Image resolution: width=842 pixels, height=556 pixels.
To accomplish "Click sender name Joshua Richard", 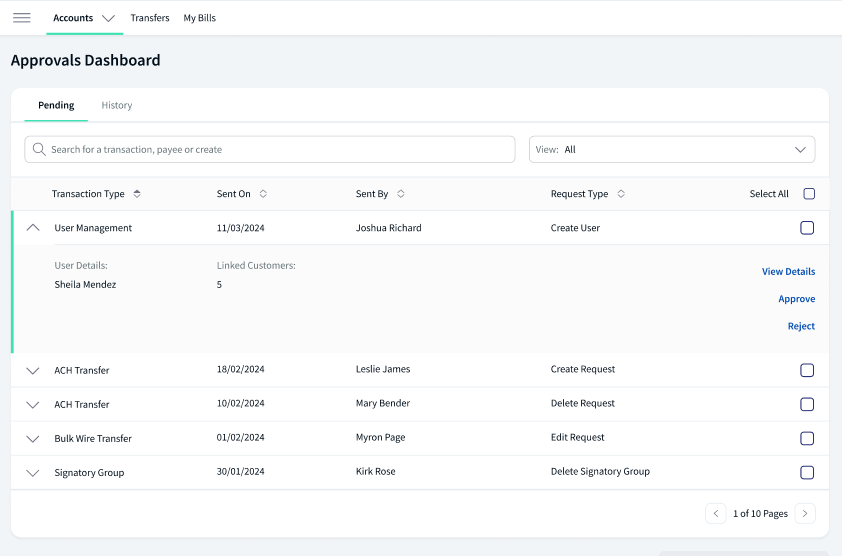I will pos(388,228).
